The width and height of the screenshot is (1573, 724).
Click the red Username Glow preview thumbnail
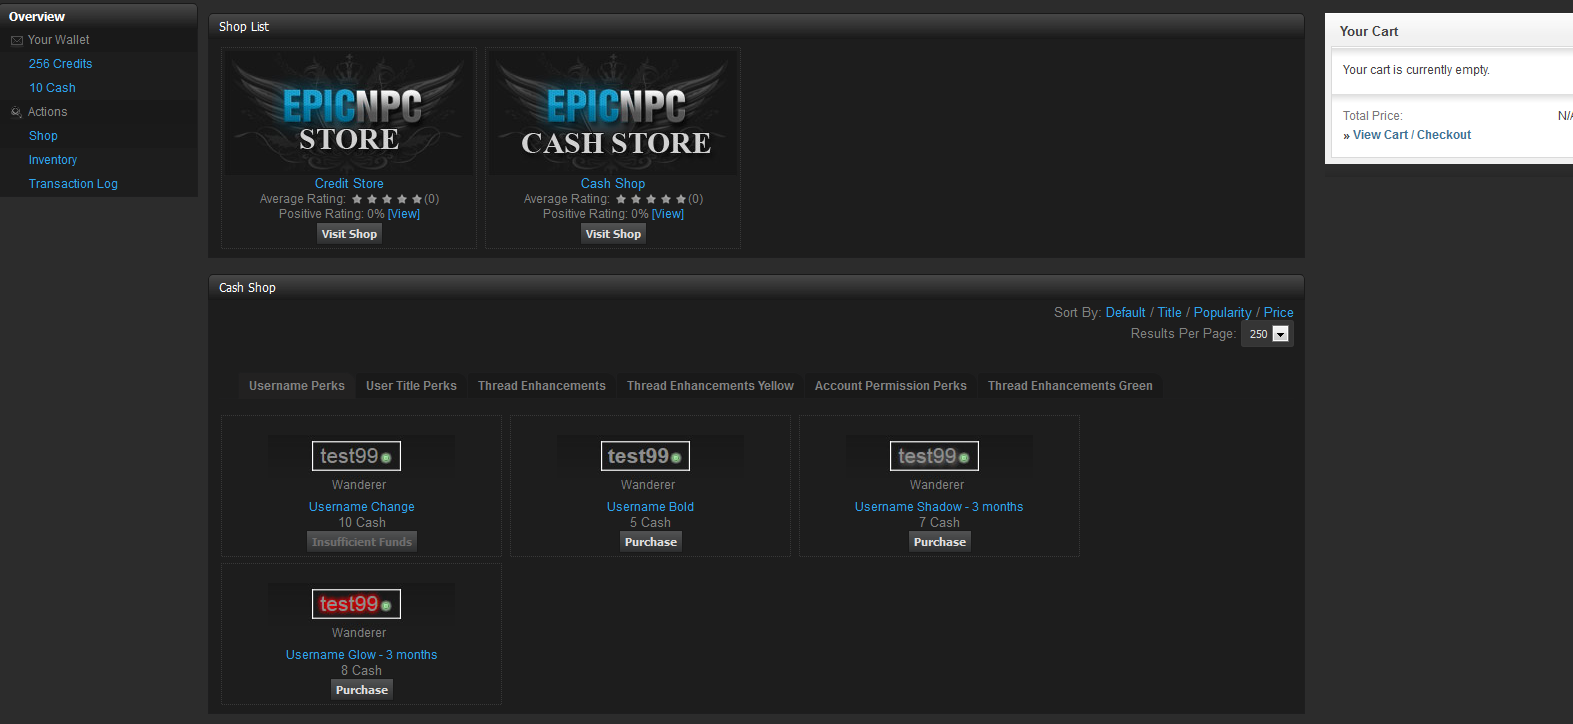[356, 604]
